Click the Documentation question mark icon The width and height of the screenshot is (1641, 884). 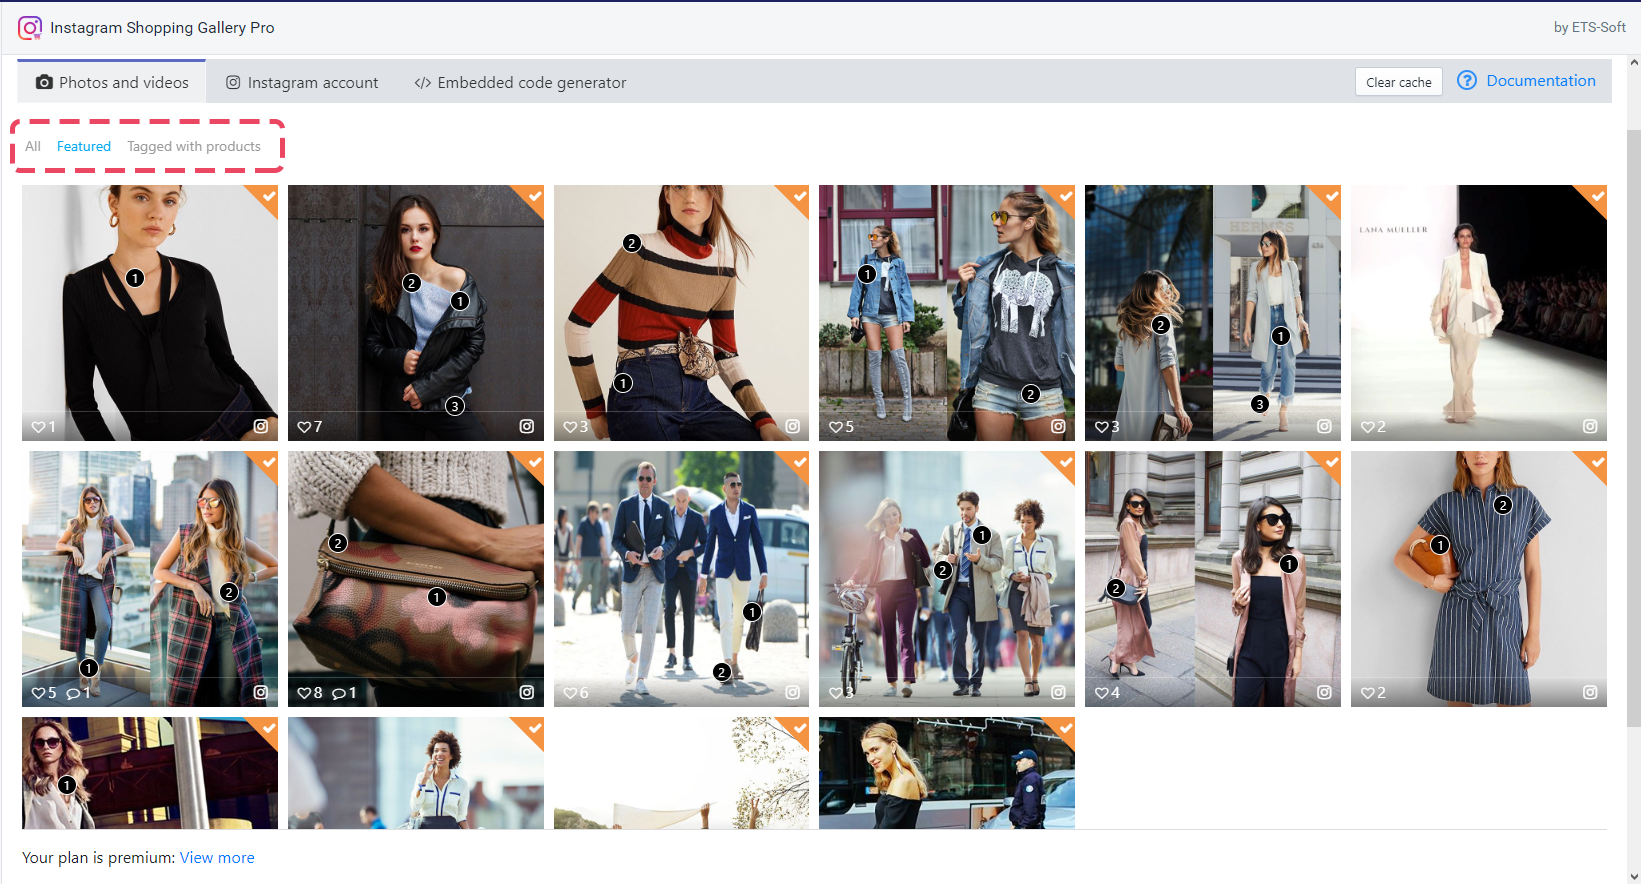pyautogui.click(x=1467, y=80)
